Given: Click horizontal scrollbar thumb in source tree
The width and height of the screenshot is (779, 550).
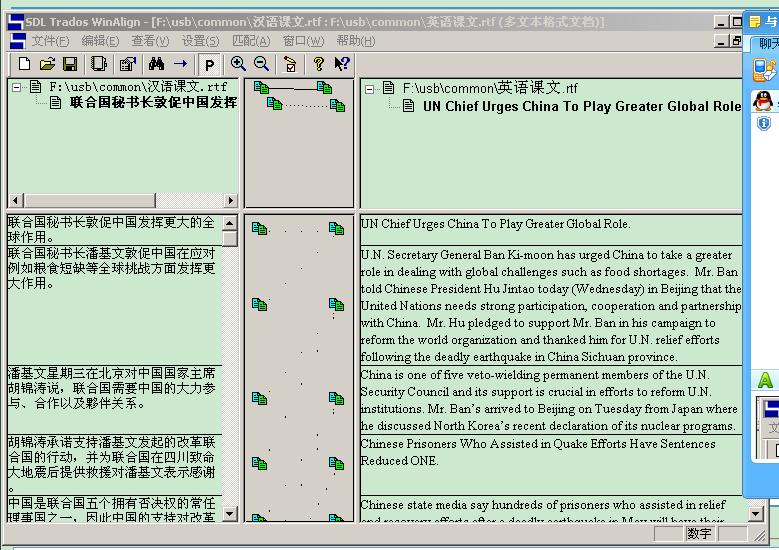Looking at the screenshot, I should (90, 200).
